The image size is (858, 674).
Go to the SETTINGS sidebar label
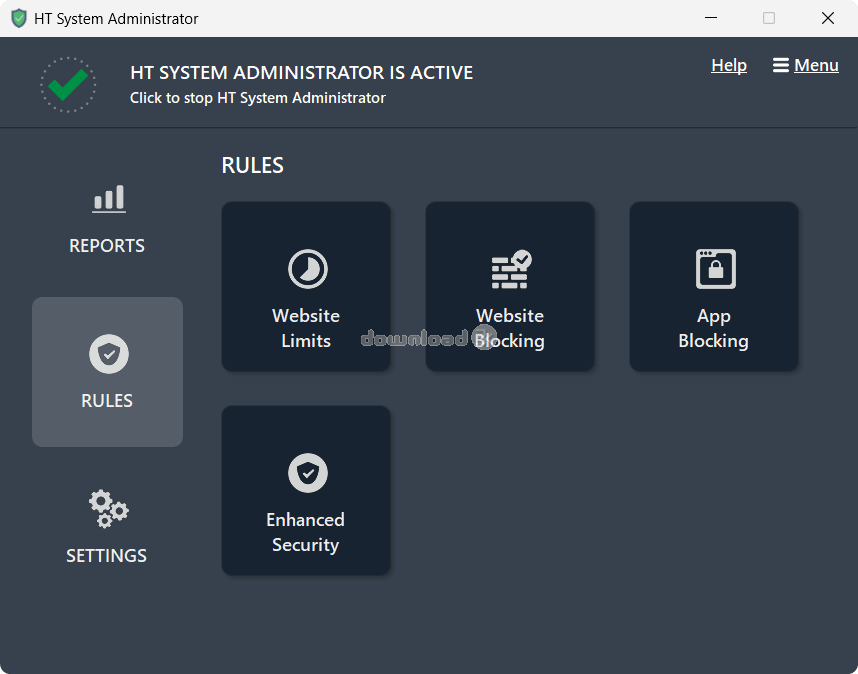point(106,555)
